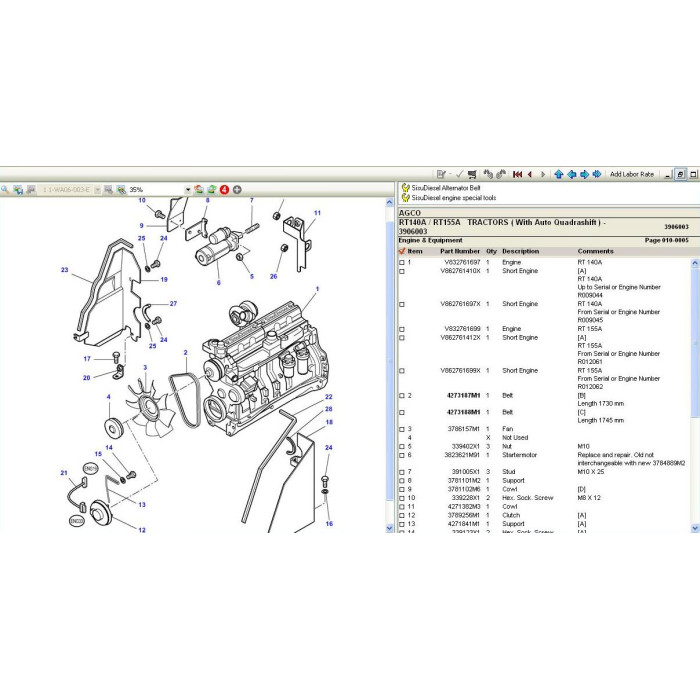Open the drawing selector 1 1-WA06-003-E dropdown

[x=97, y=190]
